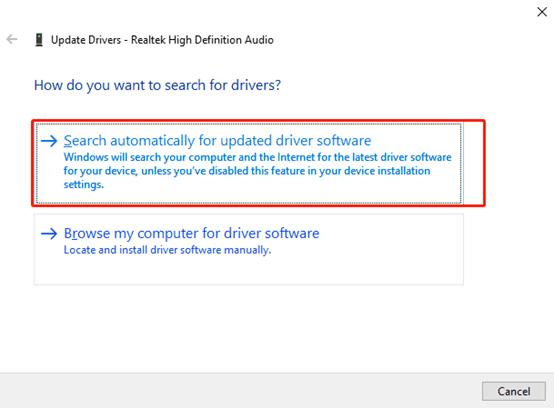Image resolution: width=554 pixels, height=408 pixels.
Task: Close the Update Drivers dialog with X
Action: (542, 12)
